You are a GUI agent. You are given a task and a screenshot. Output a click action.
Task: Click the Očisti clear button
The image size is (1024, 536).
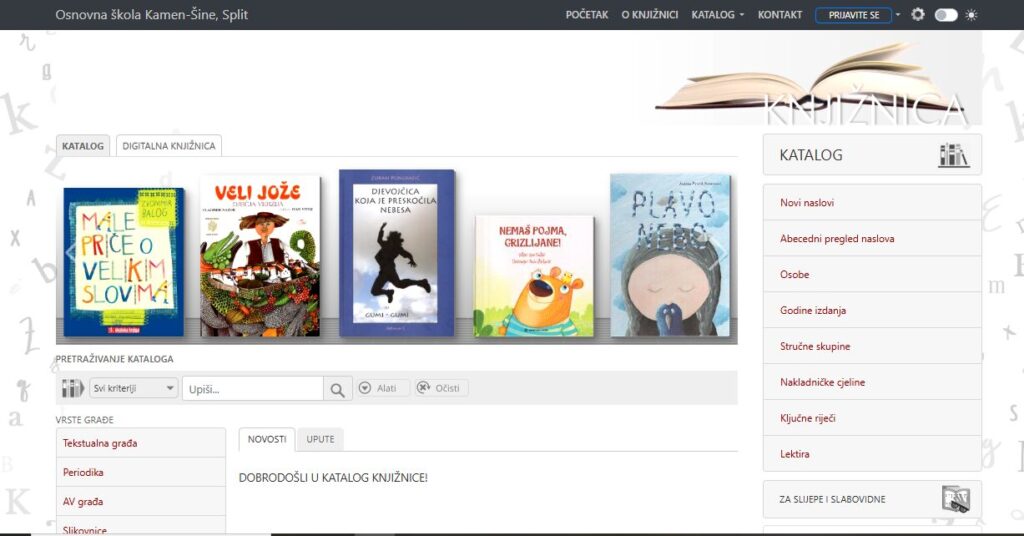[x=441, y=388]
